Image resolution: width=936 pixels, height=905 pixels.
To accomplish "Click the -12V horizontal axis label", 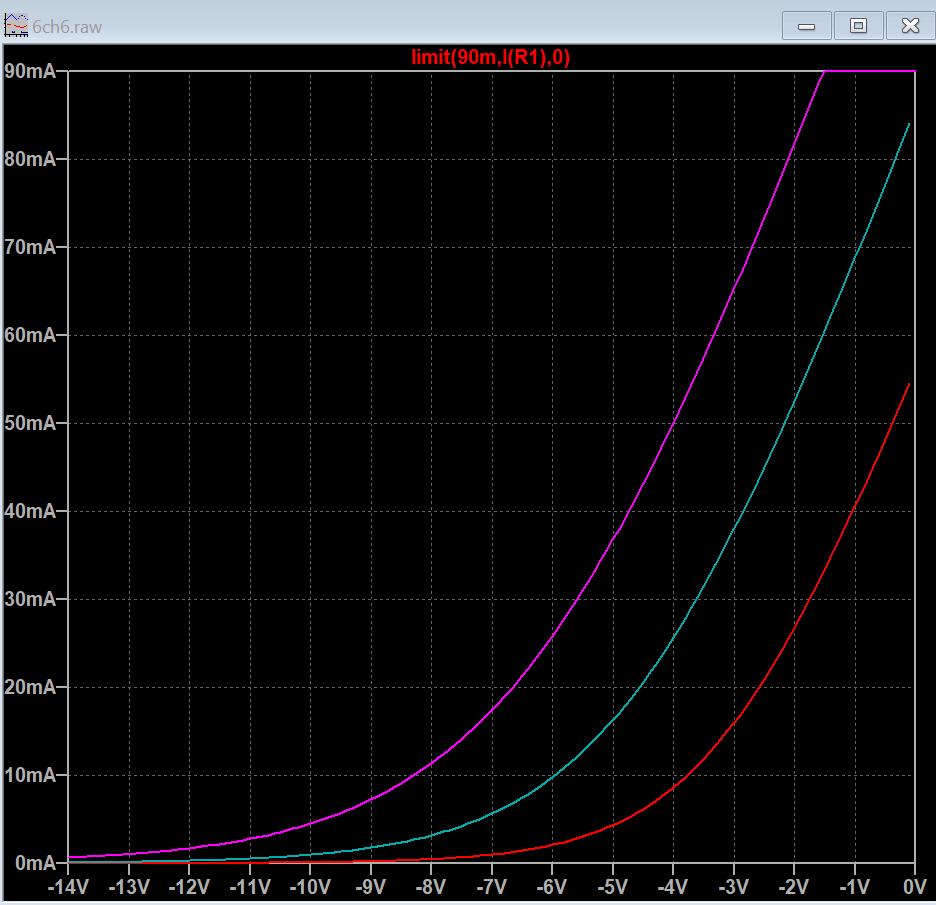I will click(189, 887).
